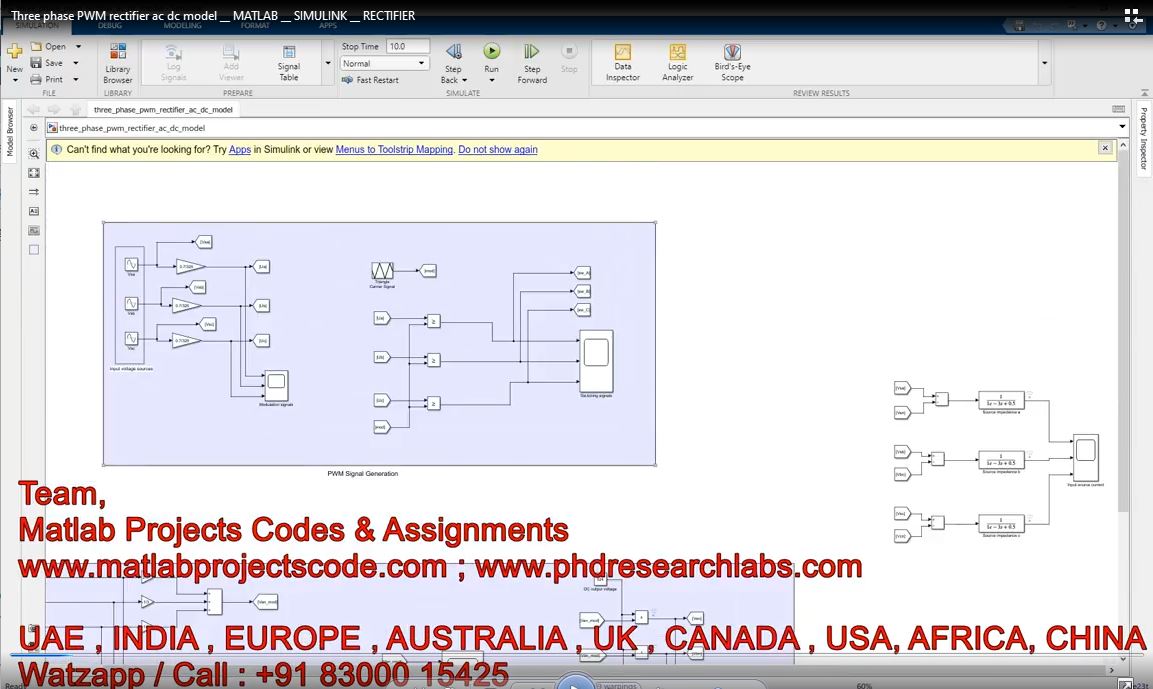Click the Fit to View palette icon
1153x689 pixels.
pos(34,173)
